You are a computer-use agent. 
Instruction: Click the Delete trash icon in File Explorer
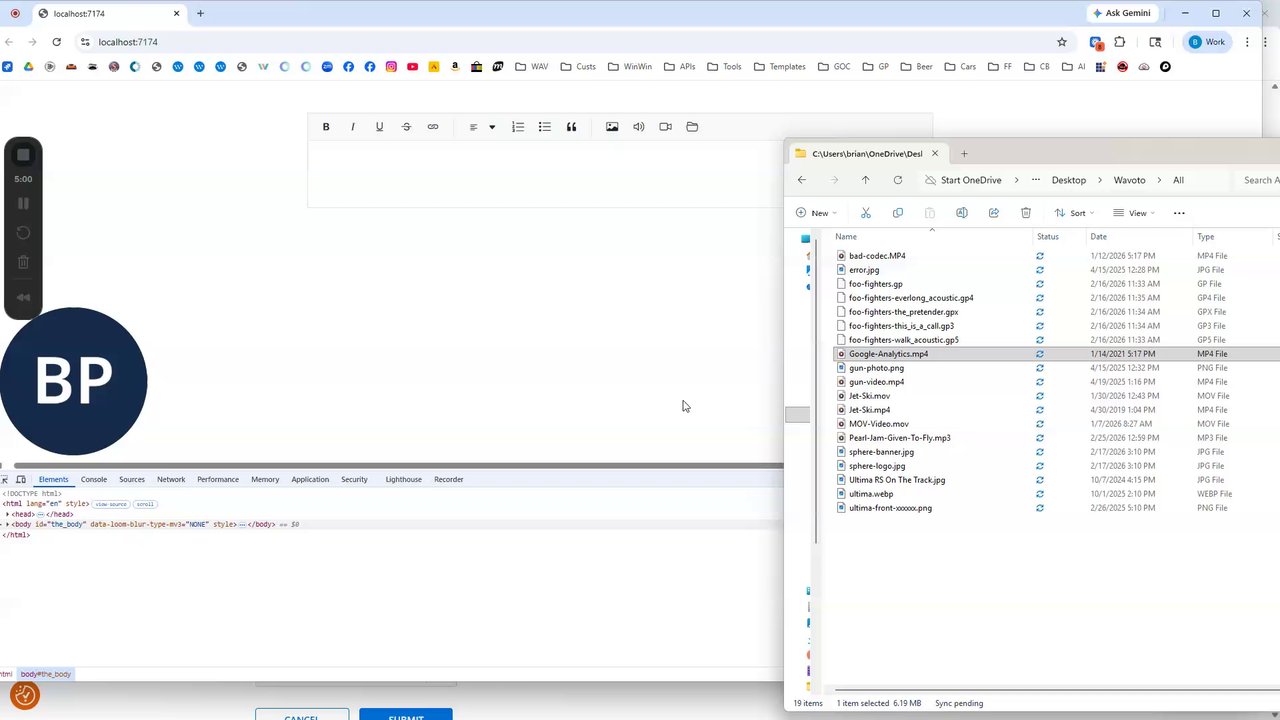point(1026,213)
